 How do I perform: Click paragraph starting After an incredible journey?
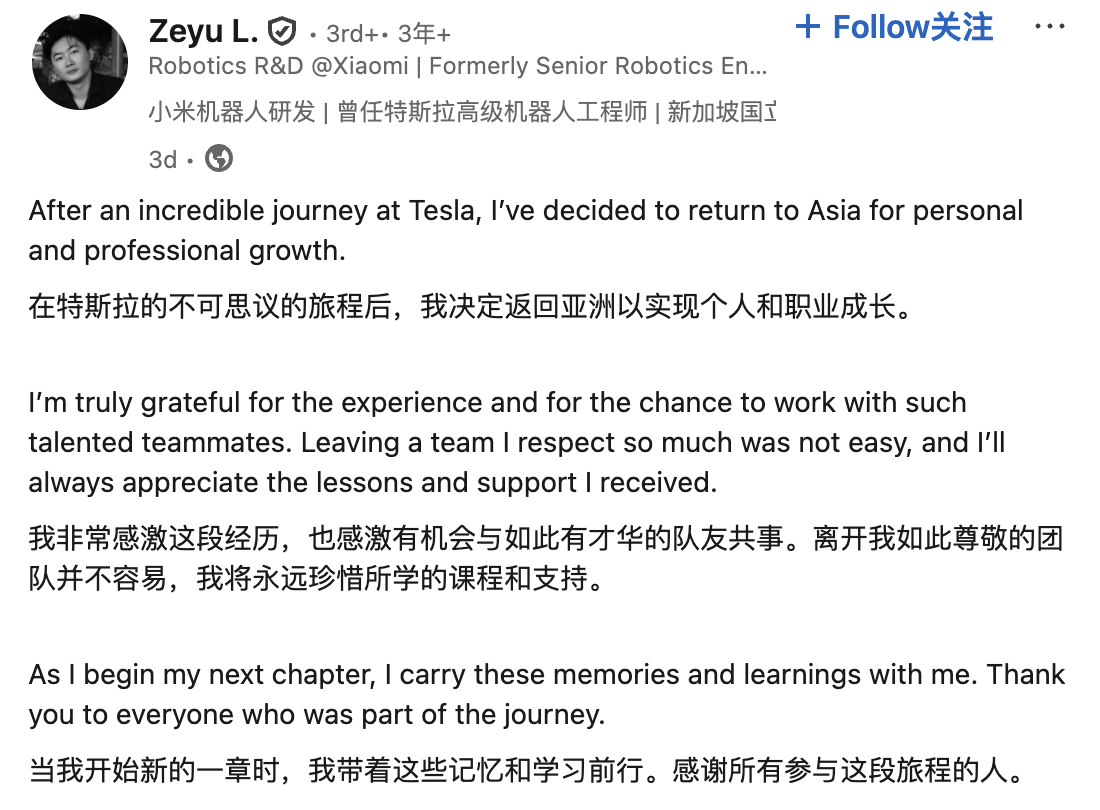[x=525, y=230]
